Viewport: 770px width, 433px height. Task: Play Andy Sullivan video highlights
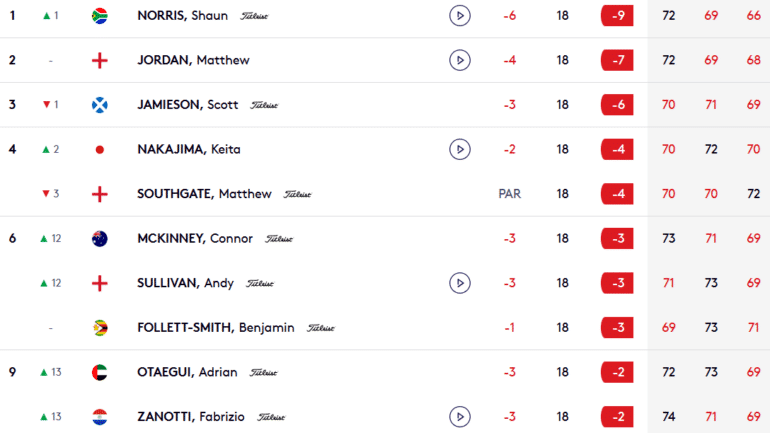click(460, 283)
